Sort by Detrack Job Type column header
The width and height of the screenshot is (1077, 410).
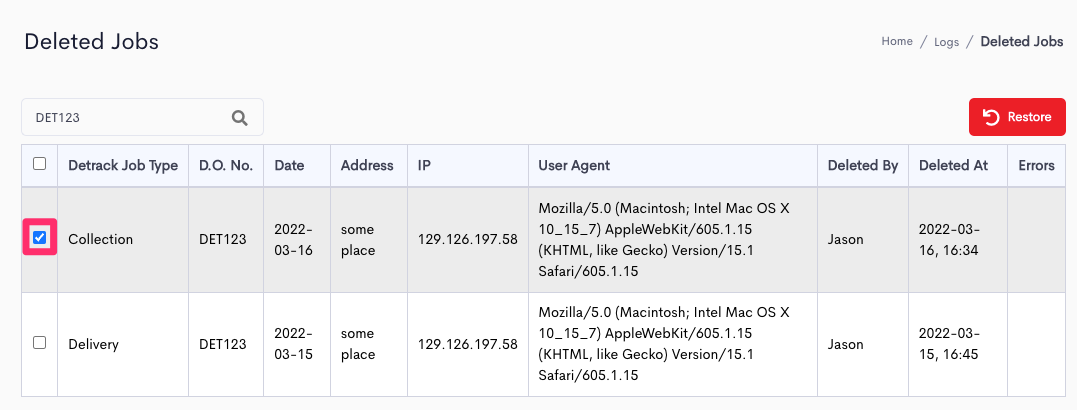pos(123,166)
